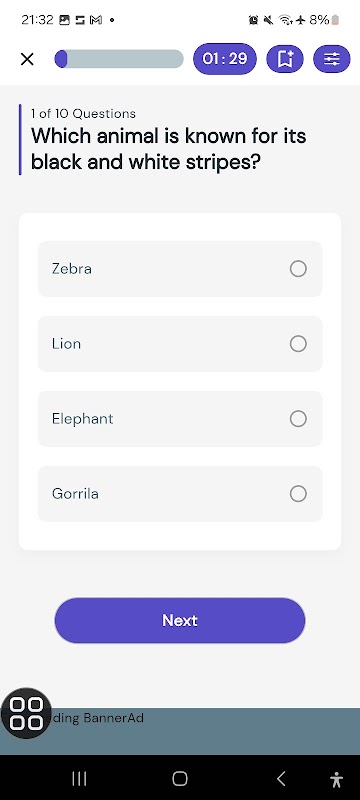Screen dimensions: 360x800
Task: Tap the 01:29 countdown timer
Action: [225, 59]
